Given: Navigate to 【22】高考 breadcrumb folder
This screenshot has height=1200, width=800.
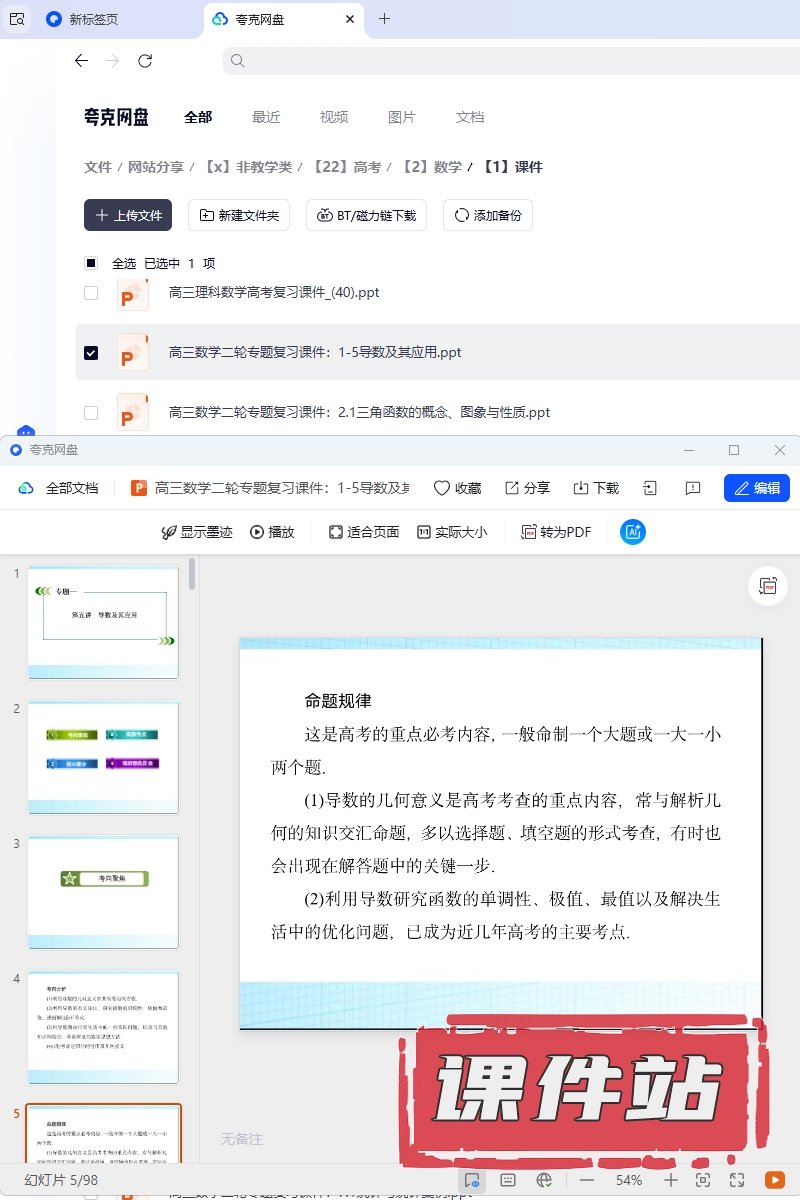Looking at the screenshot, I should point(346,167).
